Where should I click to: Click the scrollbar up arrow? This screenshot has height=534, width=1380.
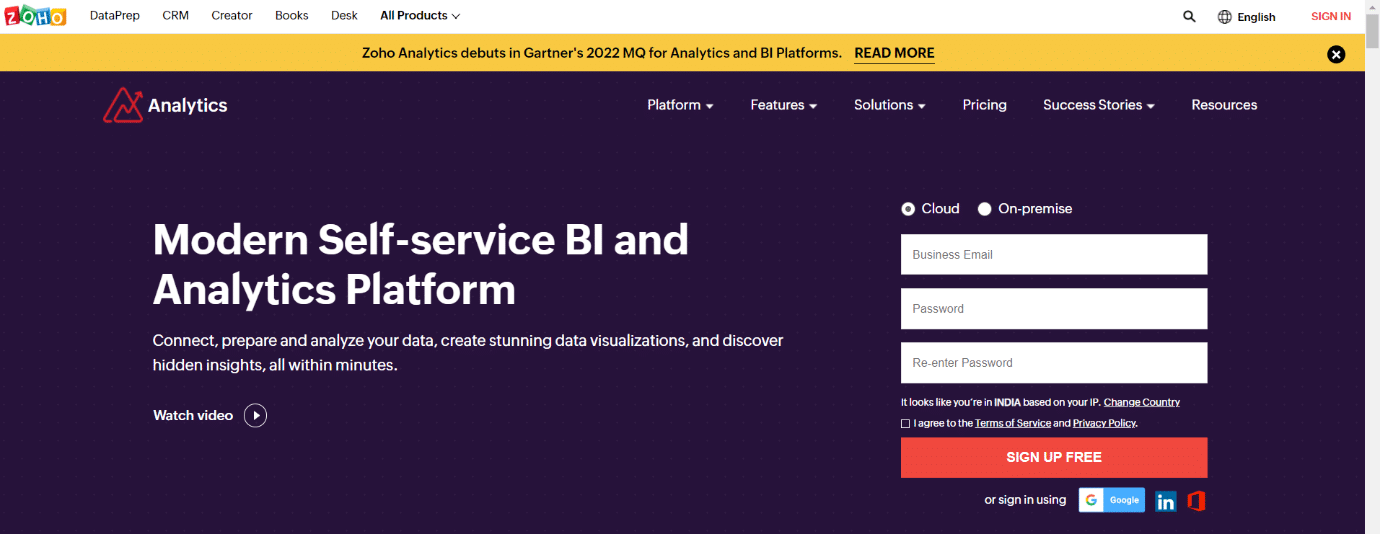tap(1372, 8)
